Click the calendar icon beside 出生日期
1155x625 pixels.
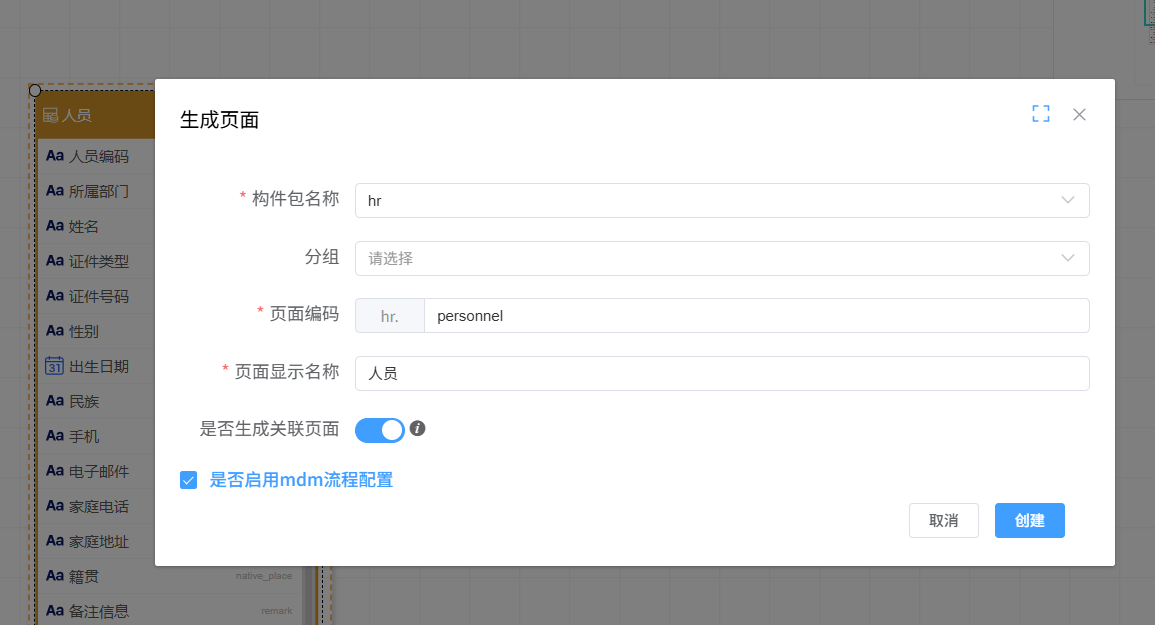(x=54, y=366)
